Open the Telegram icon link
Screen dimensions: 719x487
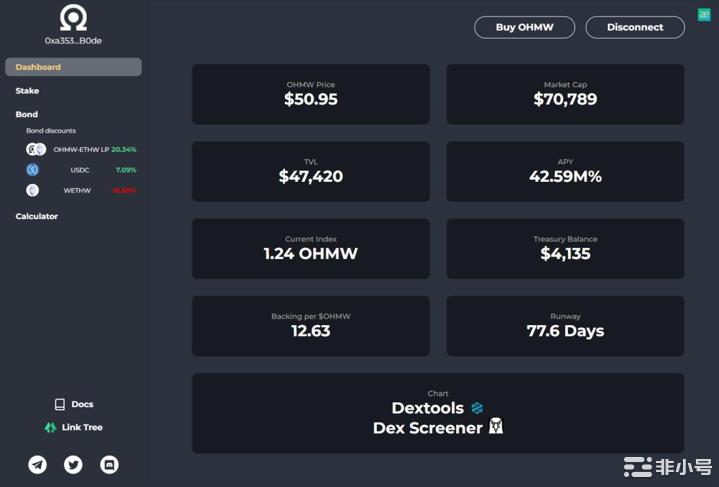pyautogui.click(x=38, y=464)
